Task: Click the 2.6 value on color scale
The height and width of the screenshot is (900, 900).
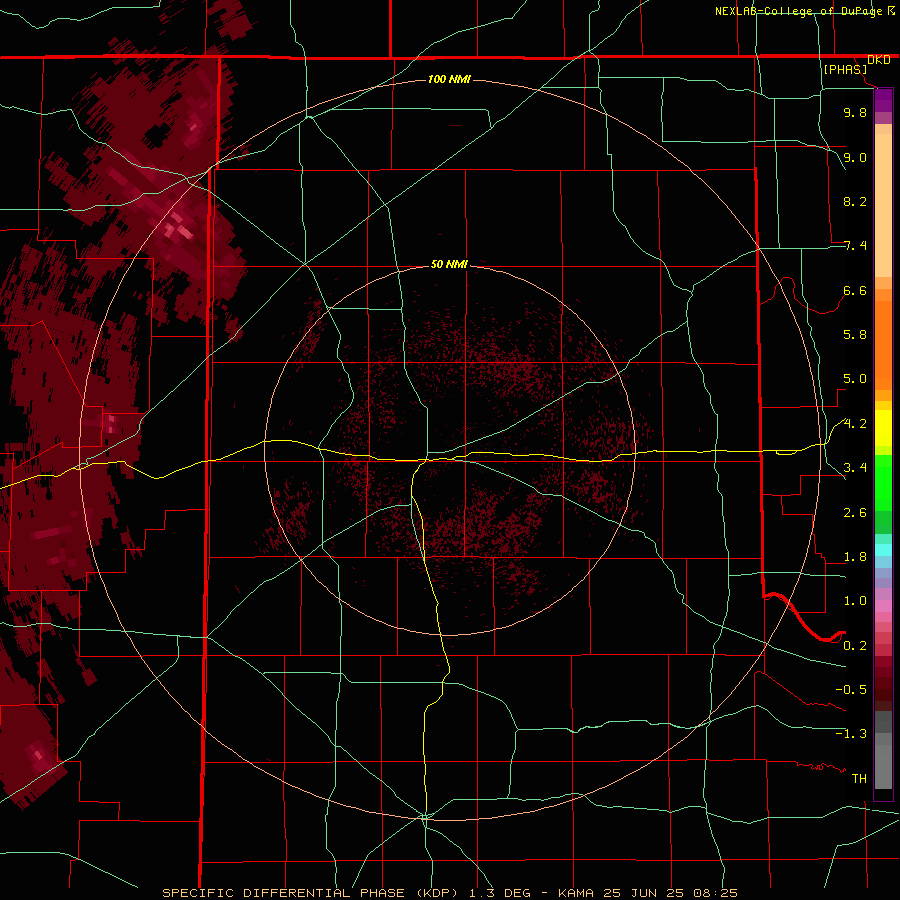Action: pyautogui.click(x=855, y=513)
